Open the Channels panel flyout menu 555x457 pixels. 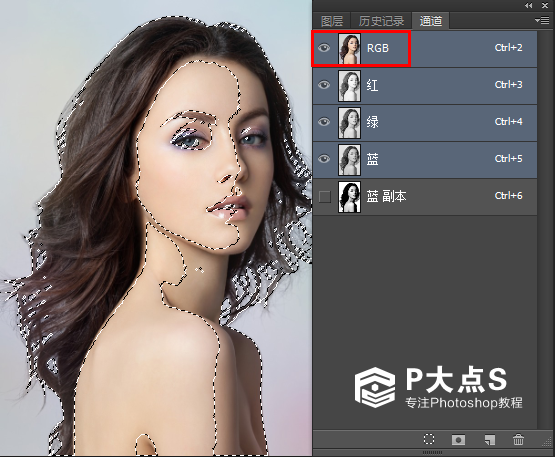[x=542, y=21]
